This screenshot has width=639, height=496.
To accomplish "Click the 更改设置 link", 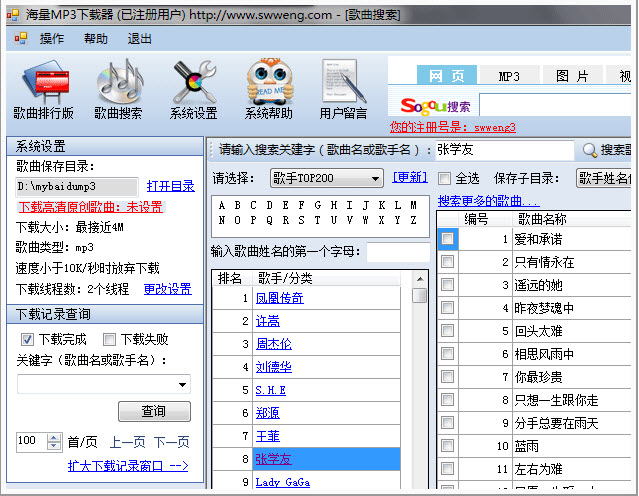I will coord(167,289).
